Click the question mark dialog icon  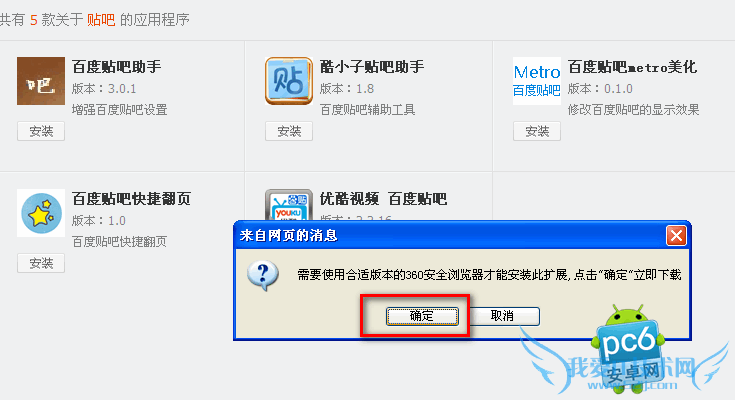263,276
